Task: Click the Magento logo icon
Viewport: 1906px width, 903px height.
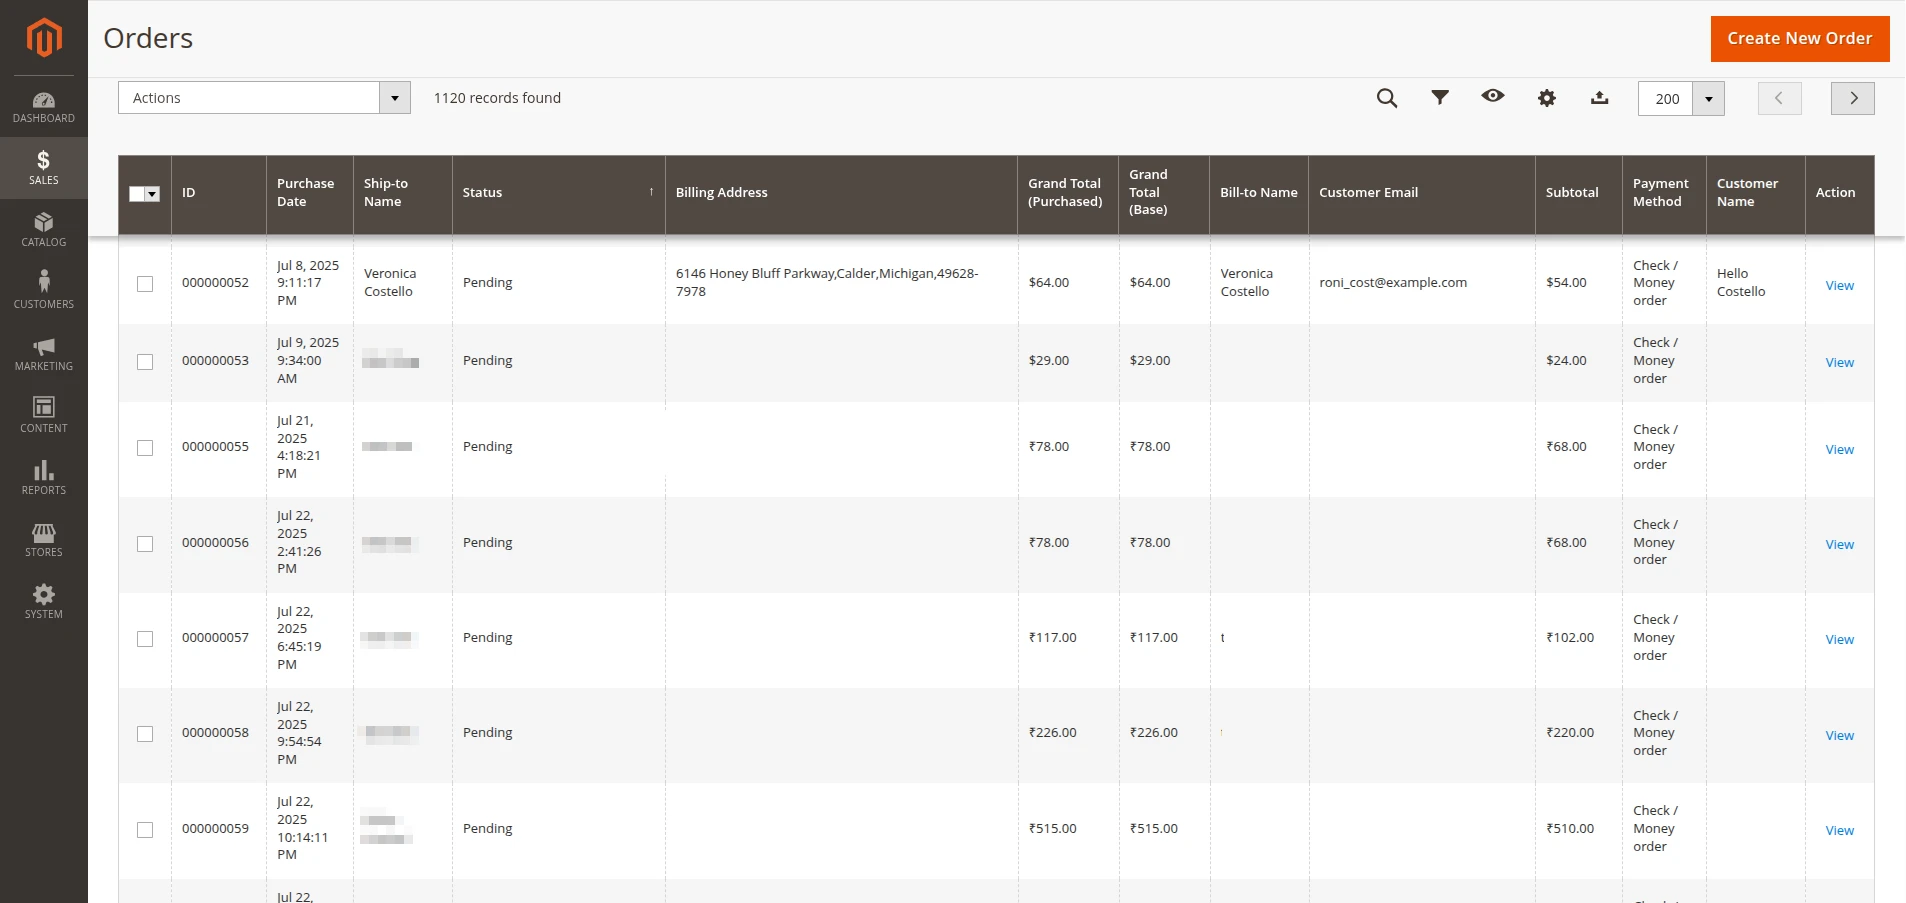Action: click(x=44, y=38)
